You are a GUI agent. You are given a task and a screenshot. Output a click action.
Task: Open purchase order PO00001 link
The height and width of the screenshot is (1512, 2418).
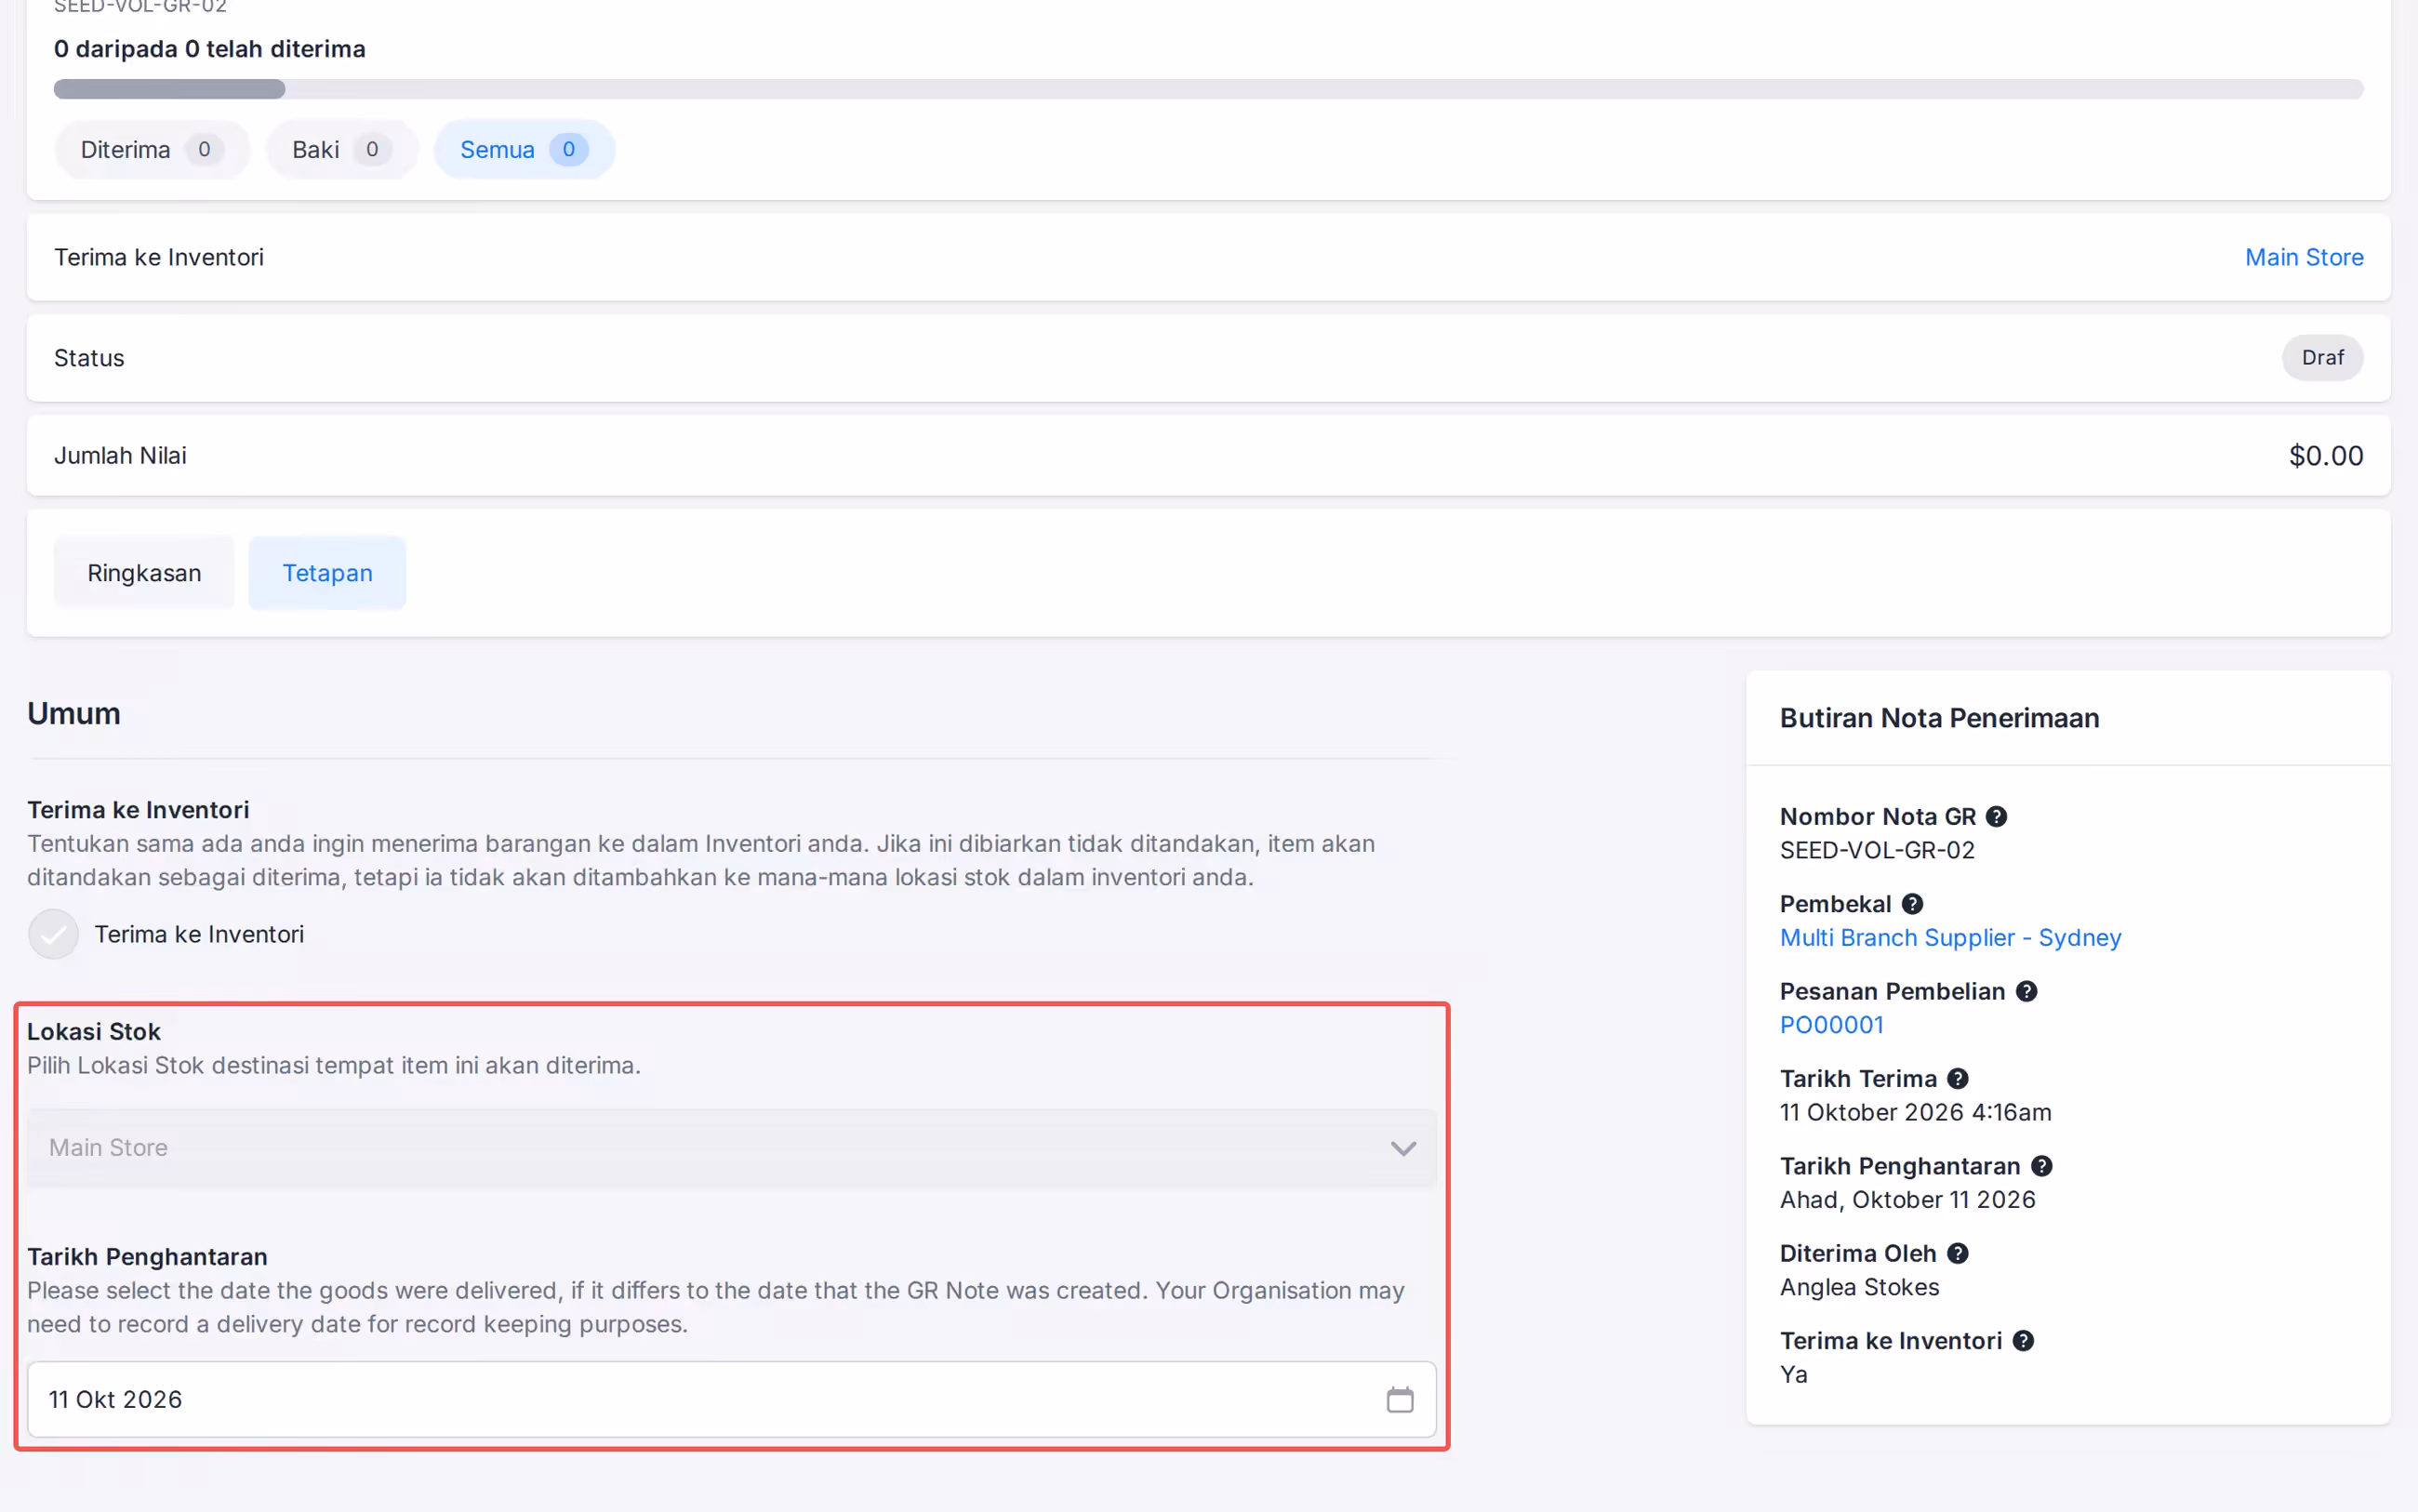pyautogui.click(x=1831, y=1025)
